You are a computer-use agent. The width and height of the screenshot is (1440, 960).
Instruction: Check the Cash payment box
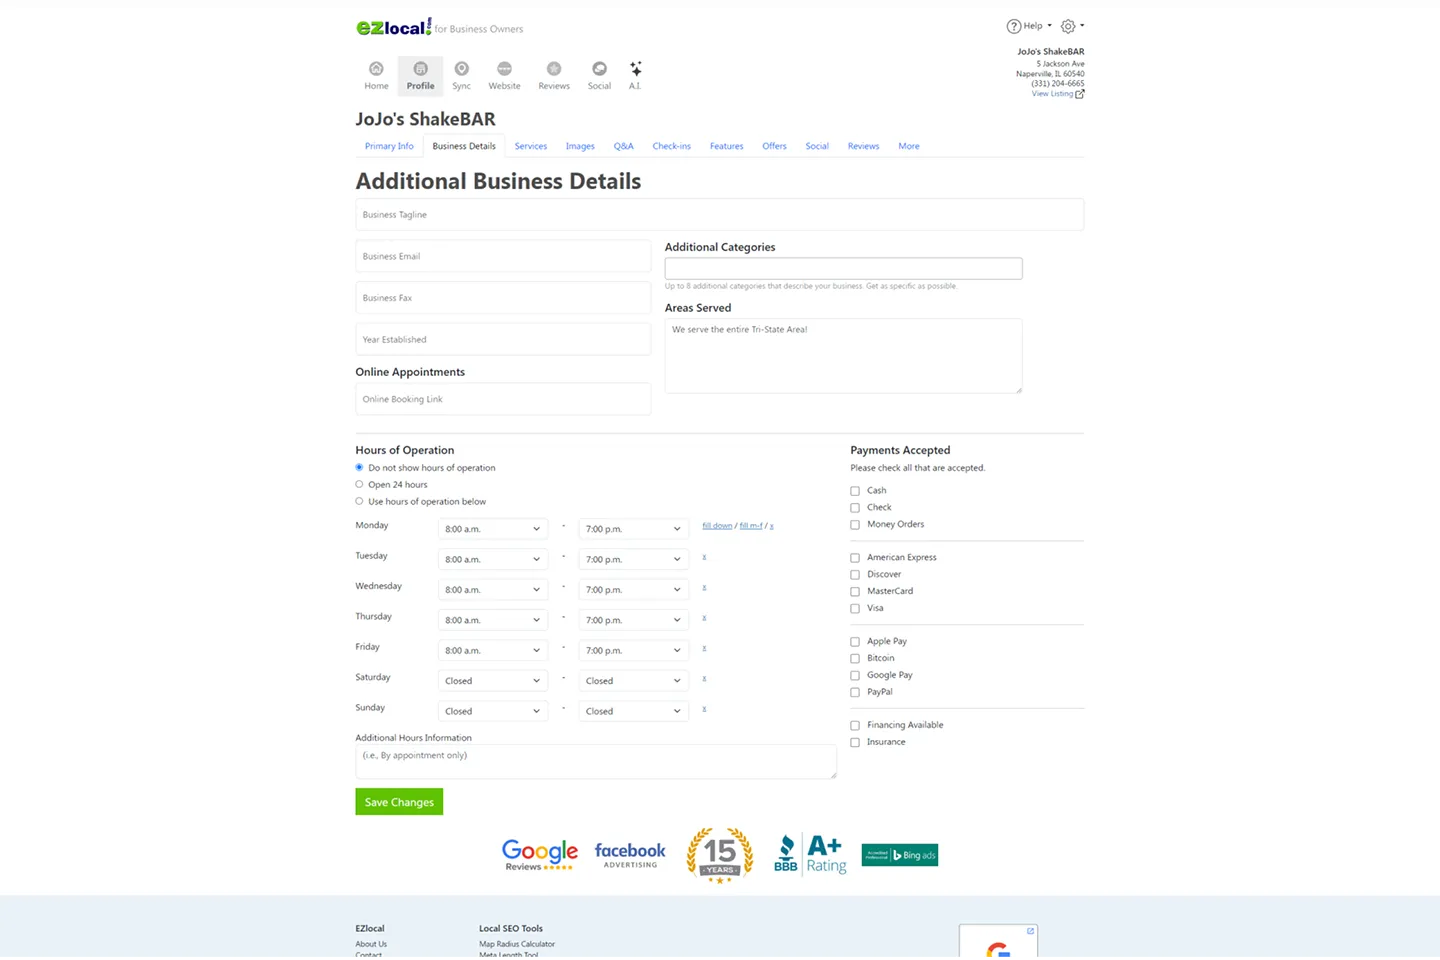tap(855, 491)
